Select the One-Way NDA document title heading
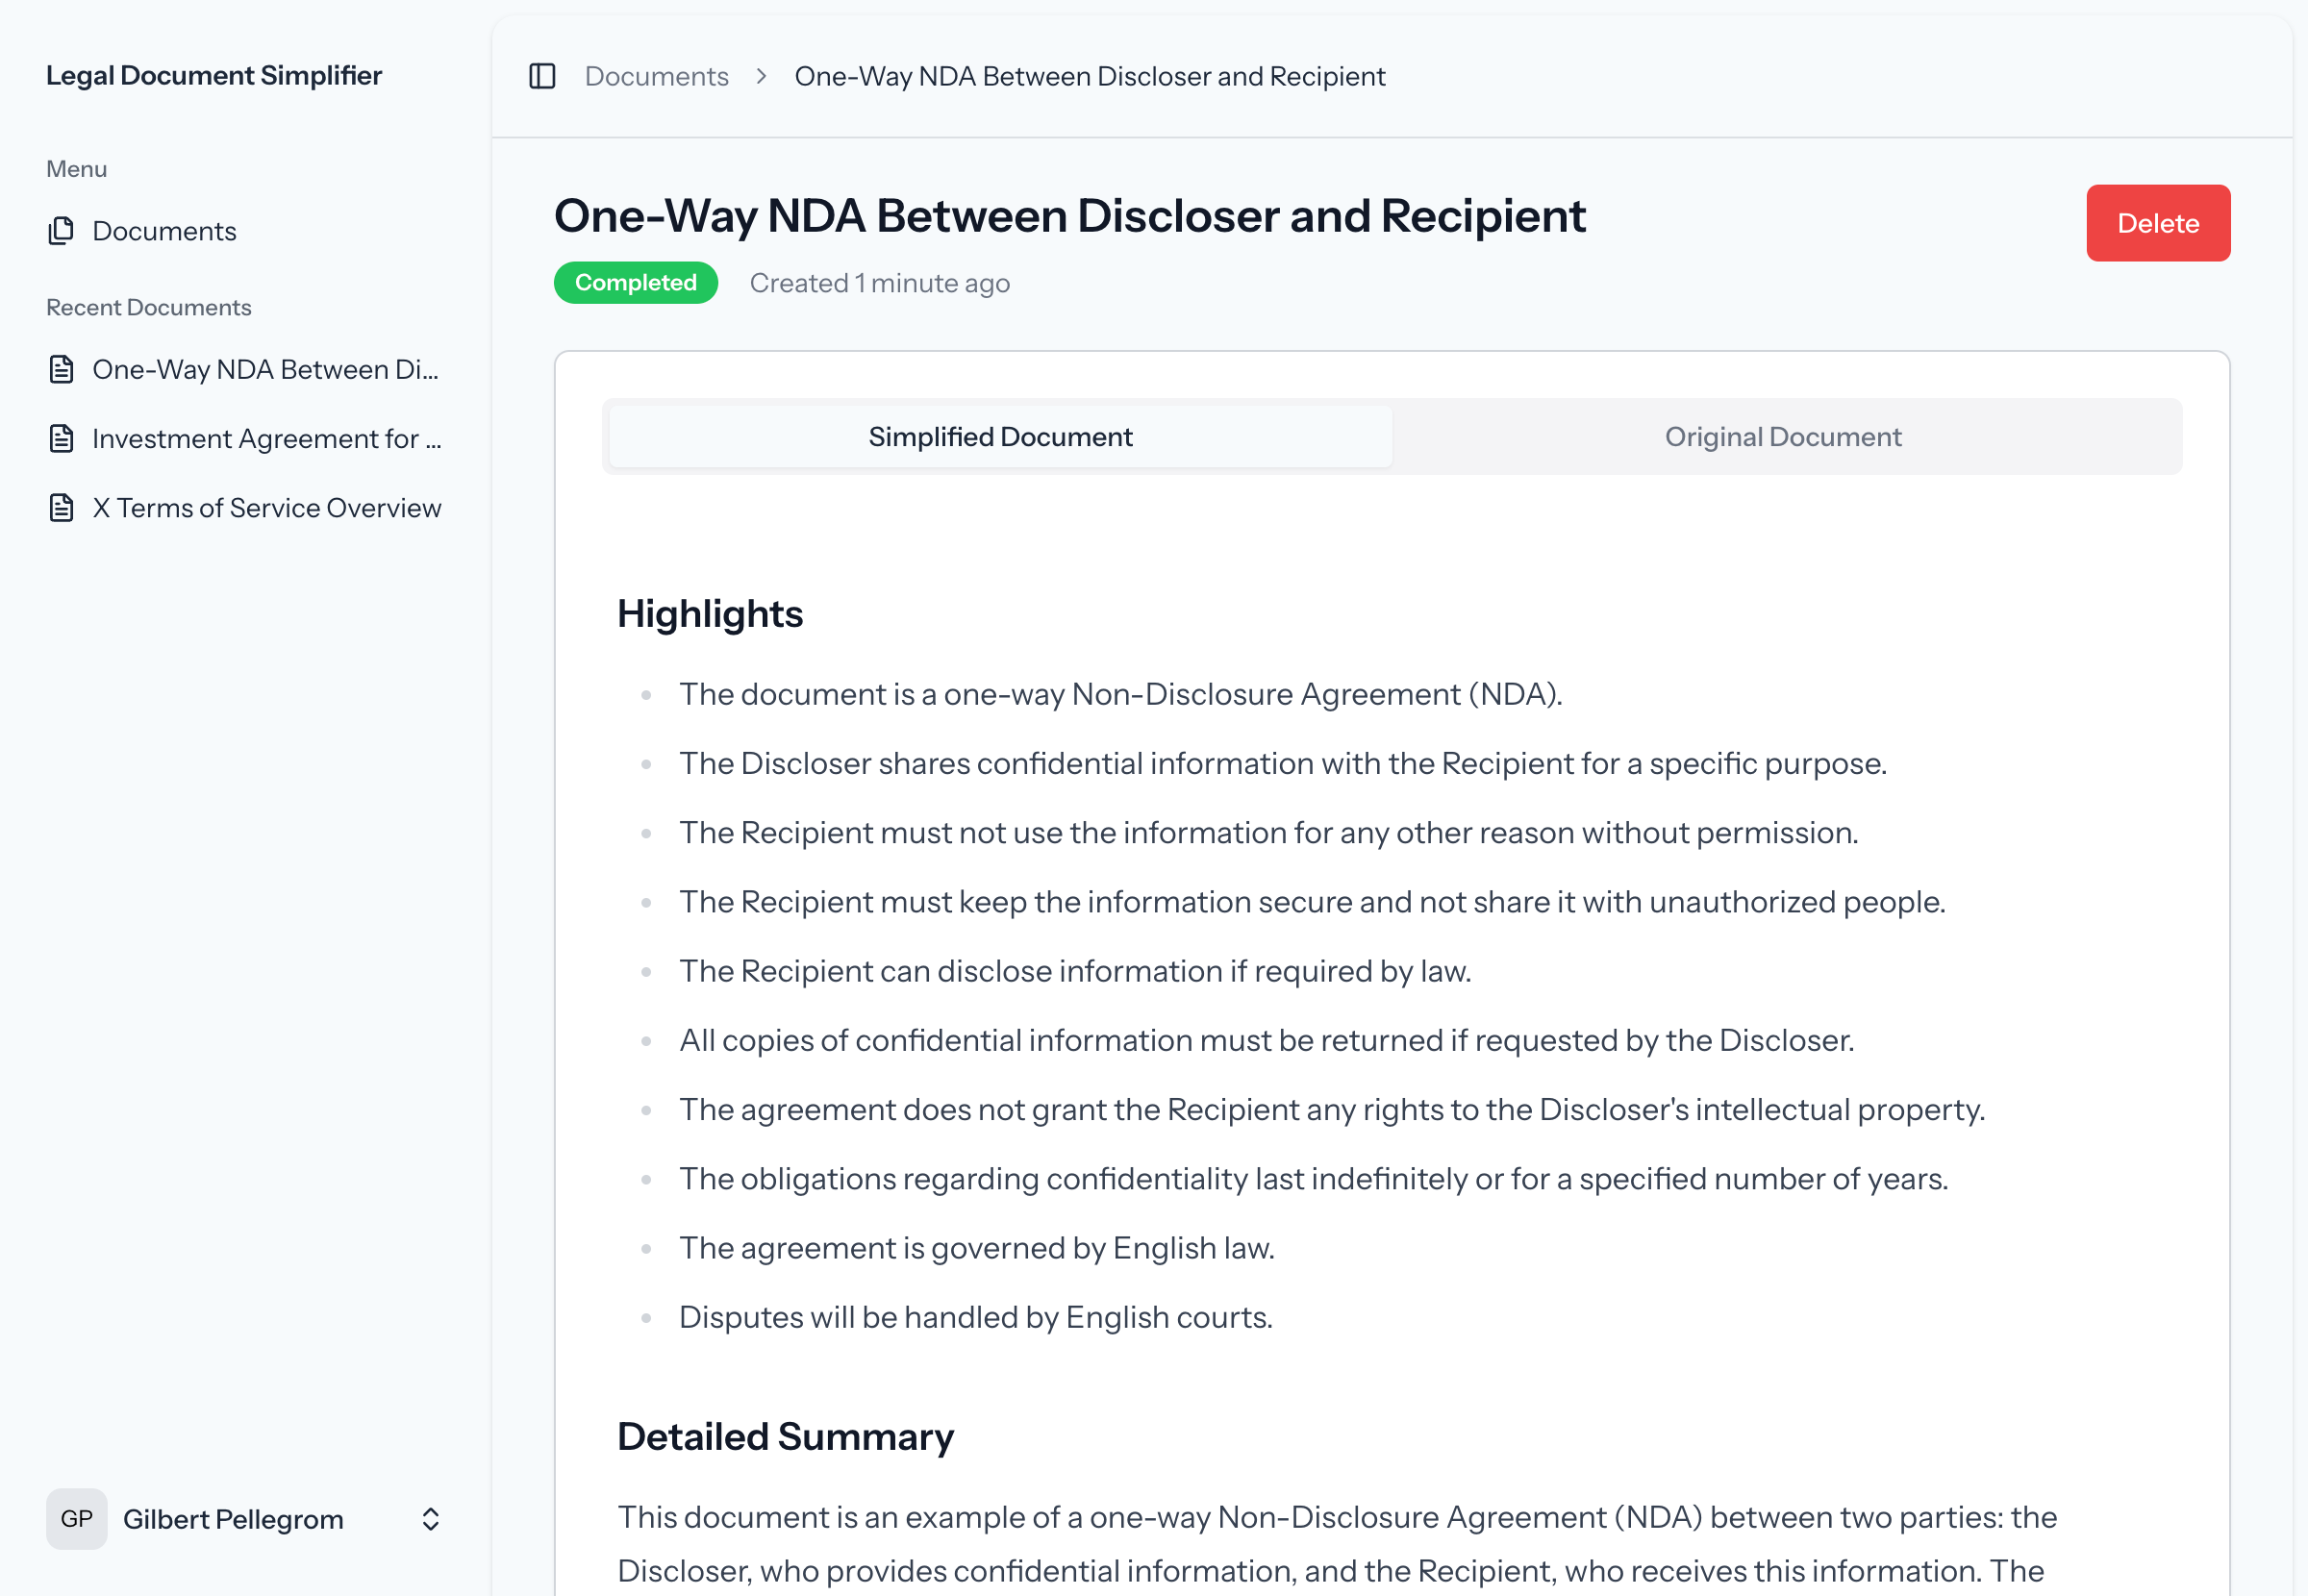2308x1596 pixels. pos(1069,215)
